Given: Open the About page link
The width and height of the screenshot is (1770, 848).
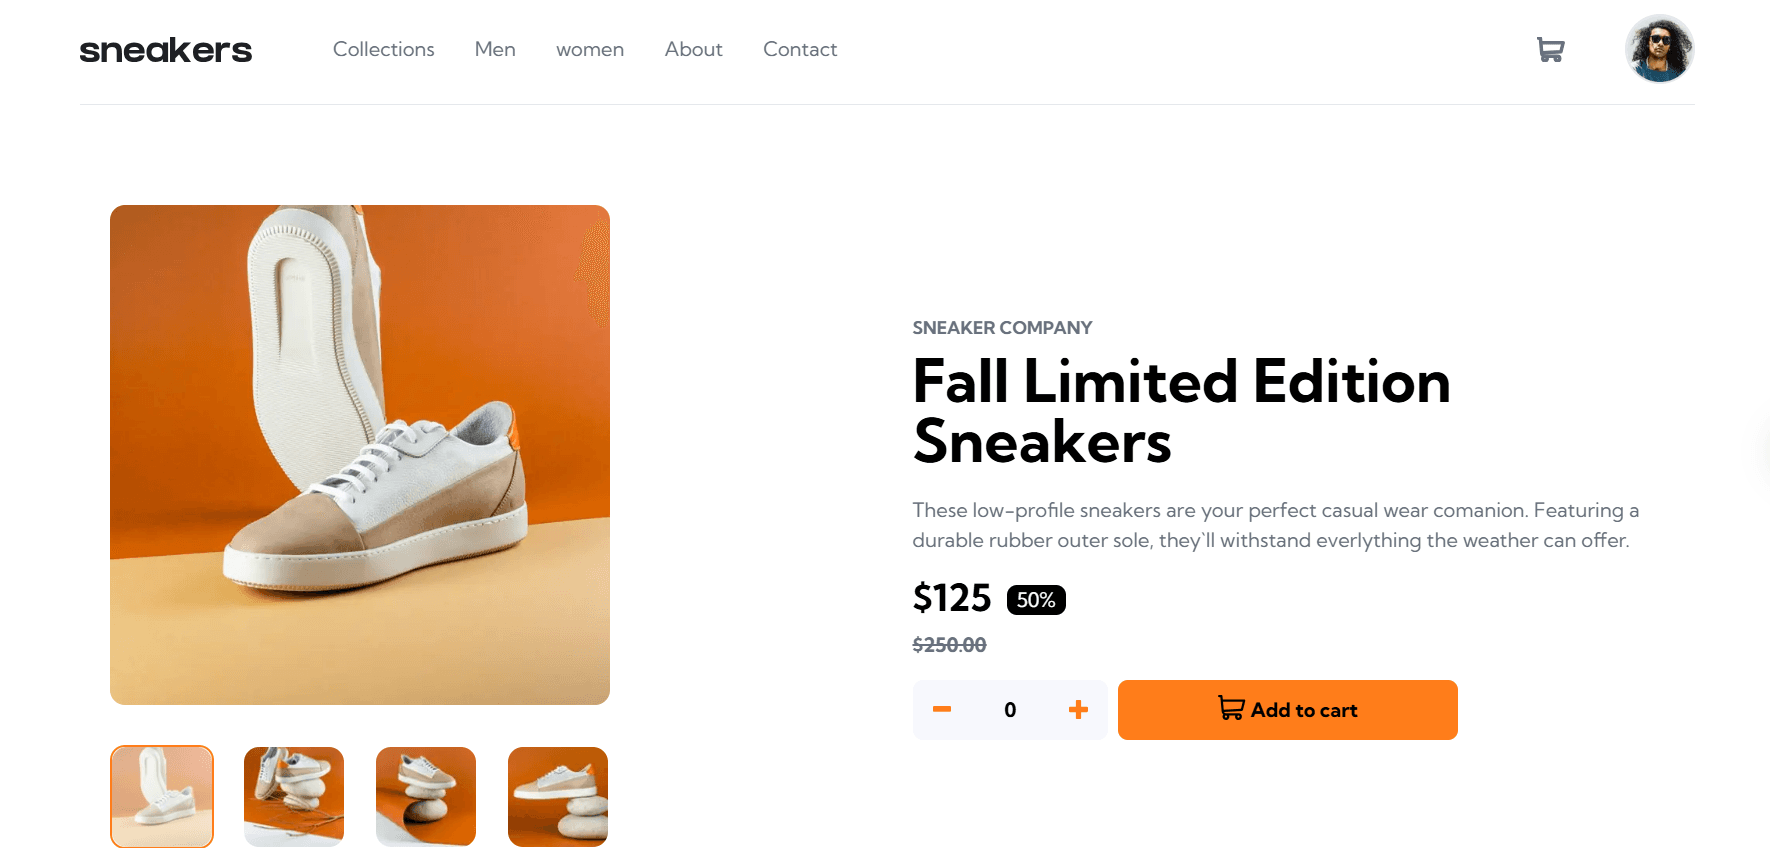Looking at the screenshot, I should tap(694, 49).
